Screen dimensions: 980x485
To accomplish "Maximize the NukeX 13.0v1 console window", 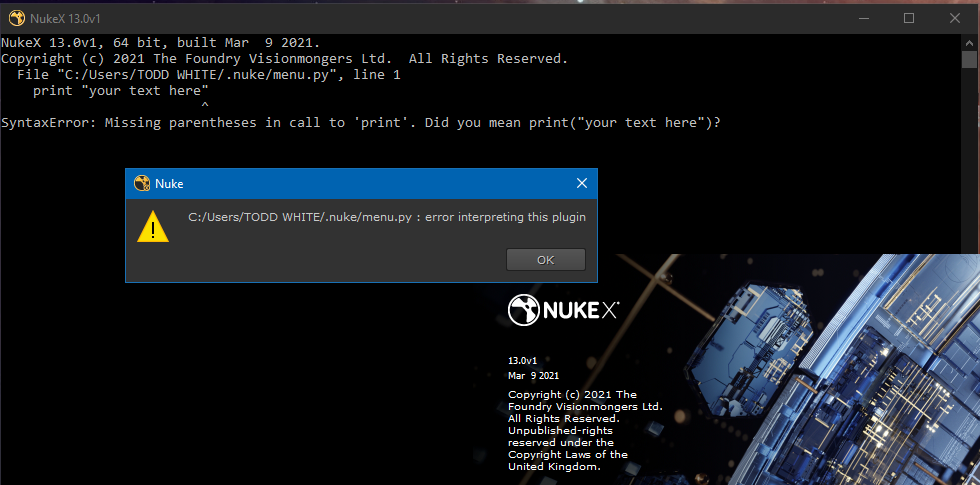I will coord(909,19).
